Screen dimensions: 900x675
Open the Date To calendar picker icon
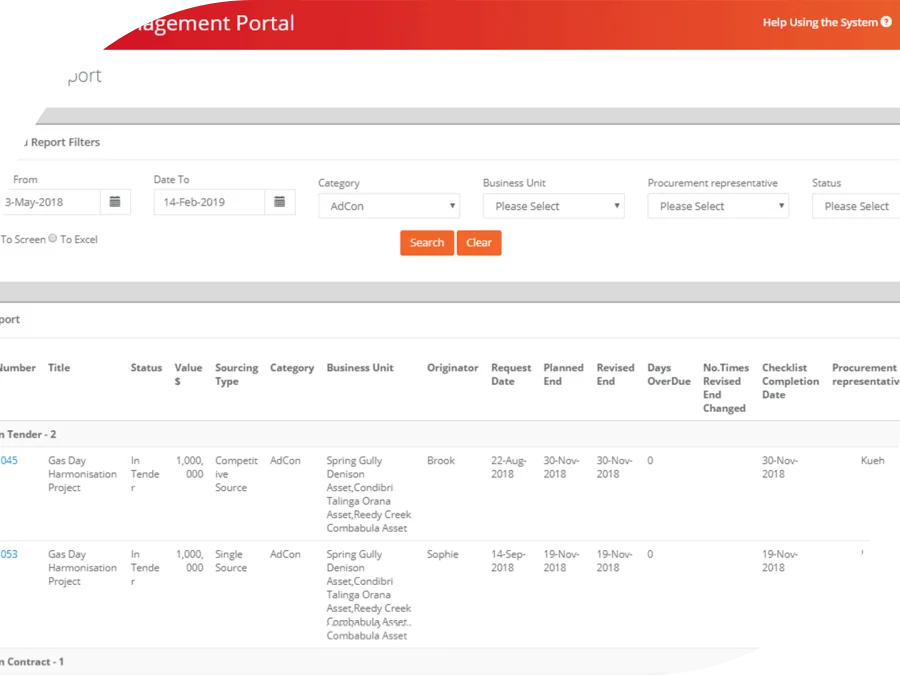pos(280,202)
